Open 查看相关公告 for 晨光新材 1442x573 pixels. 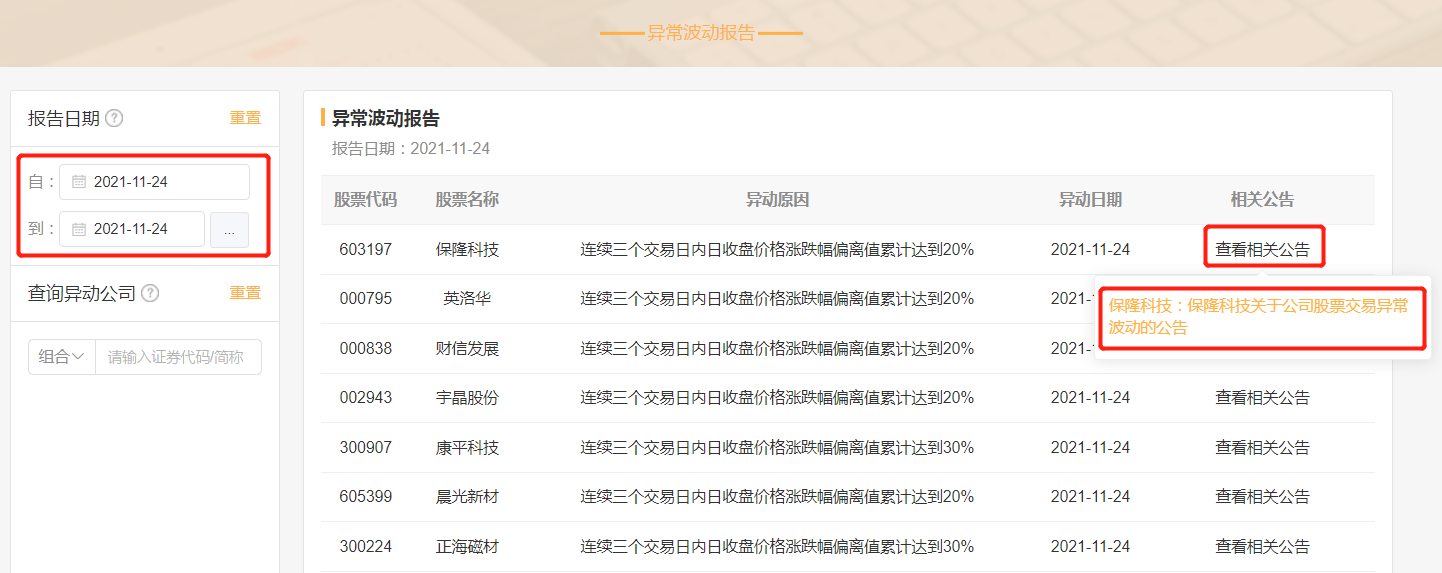[1262, 497]
